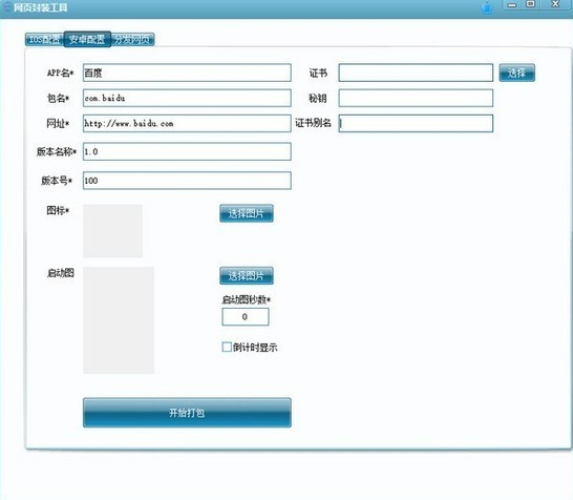Image resolution: width=573 pixels, height=500 pixels.
Task: Click the 图标 preview placeholder
Action: [113, 231]
